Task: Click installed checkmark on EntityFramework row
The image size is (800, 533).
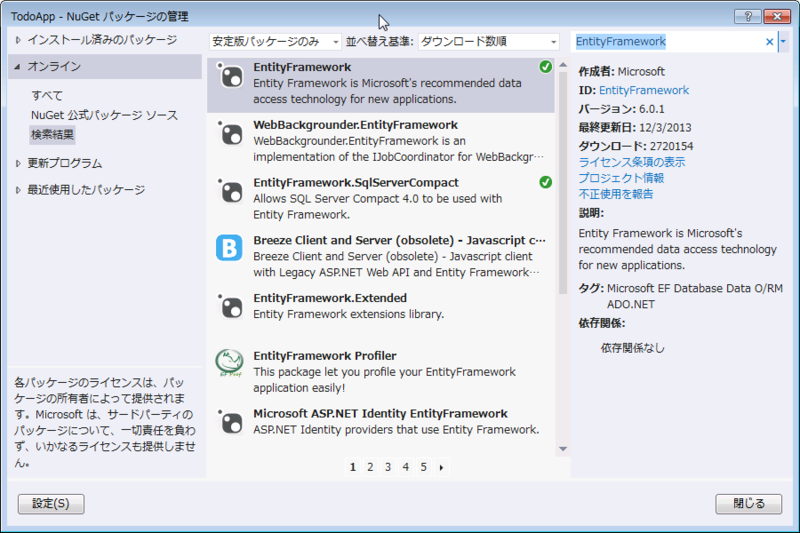Action: pos(545,67)
